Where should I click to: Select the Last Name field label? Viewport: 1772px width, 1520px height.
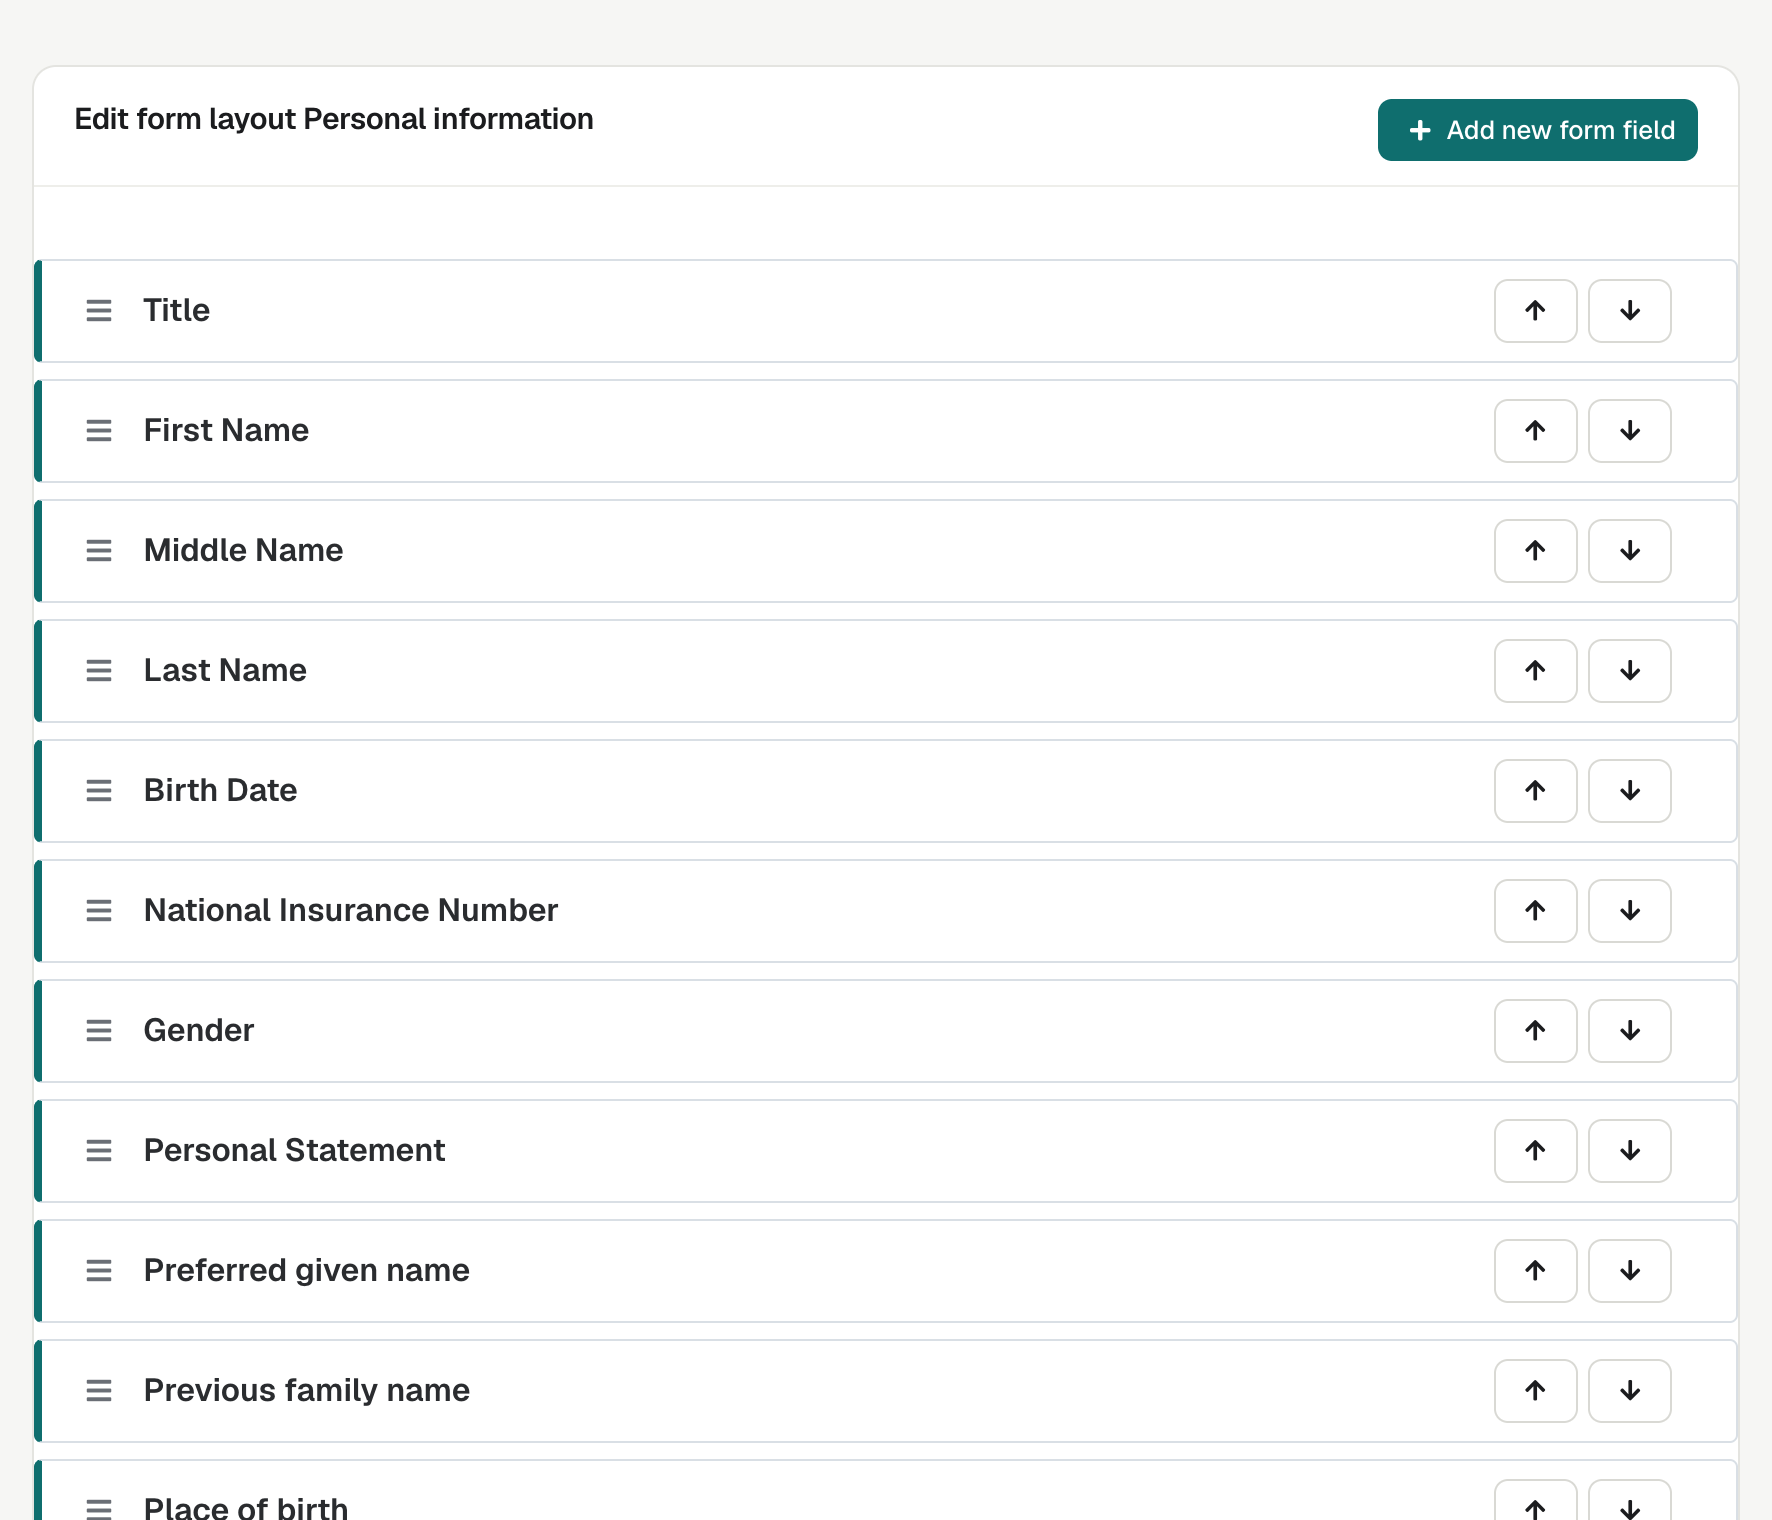225,670
